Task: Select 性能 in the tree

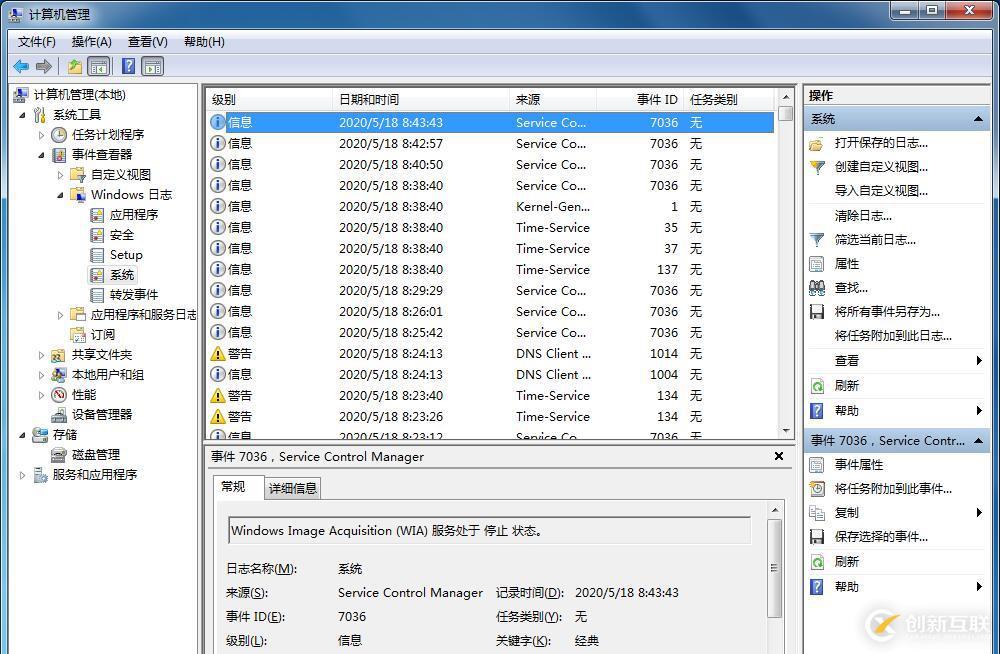Action: click(84, 394)
